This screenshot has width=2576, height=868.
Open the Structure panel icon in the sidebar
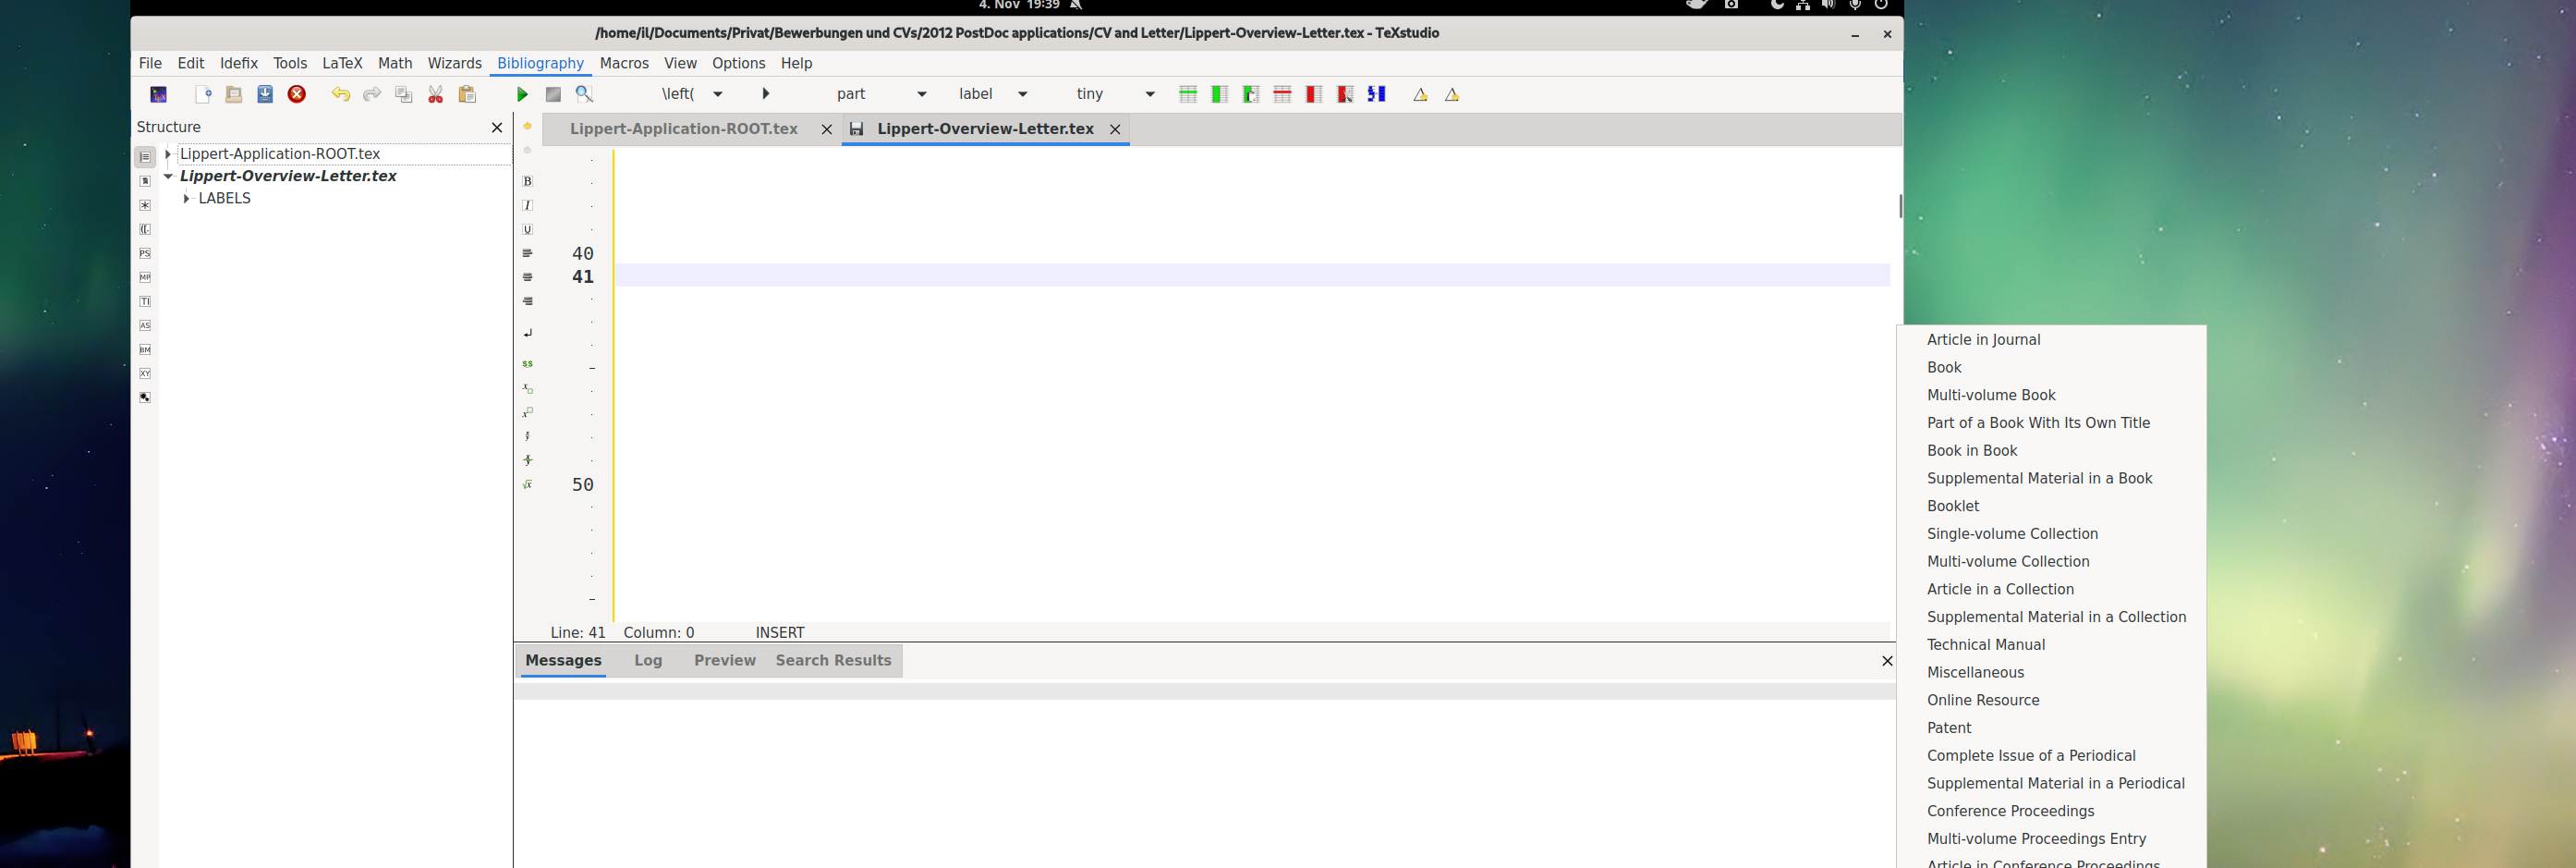click(x=145, y=156)
